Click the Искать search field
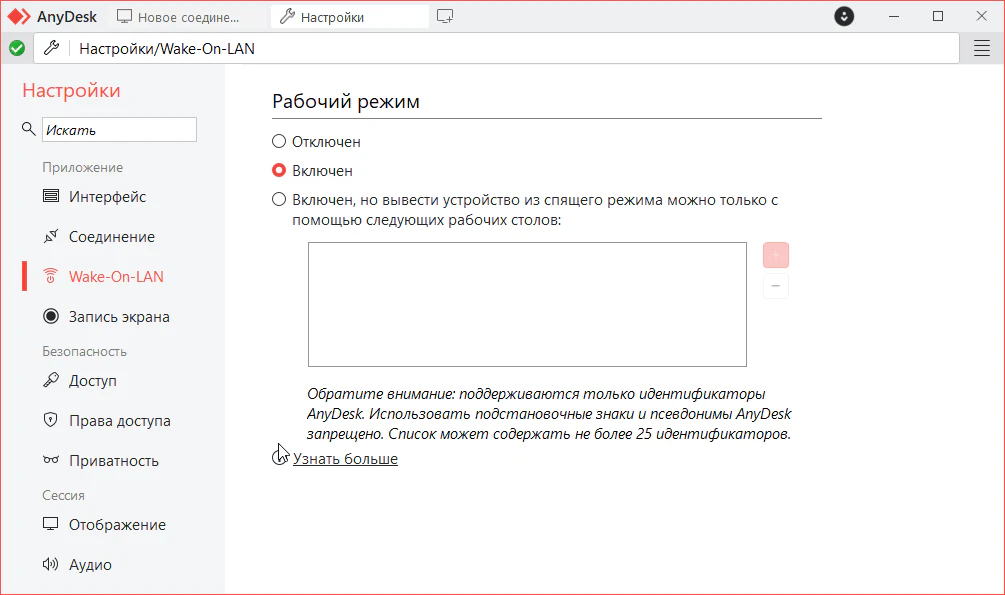1005x595 pixels. [119, 130]
